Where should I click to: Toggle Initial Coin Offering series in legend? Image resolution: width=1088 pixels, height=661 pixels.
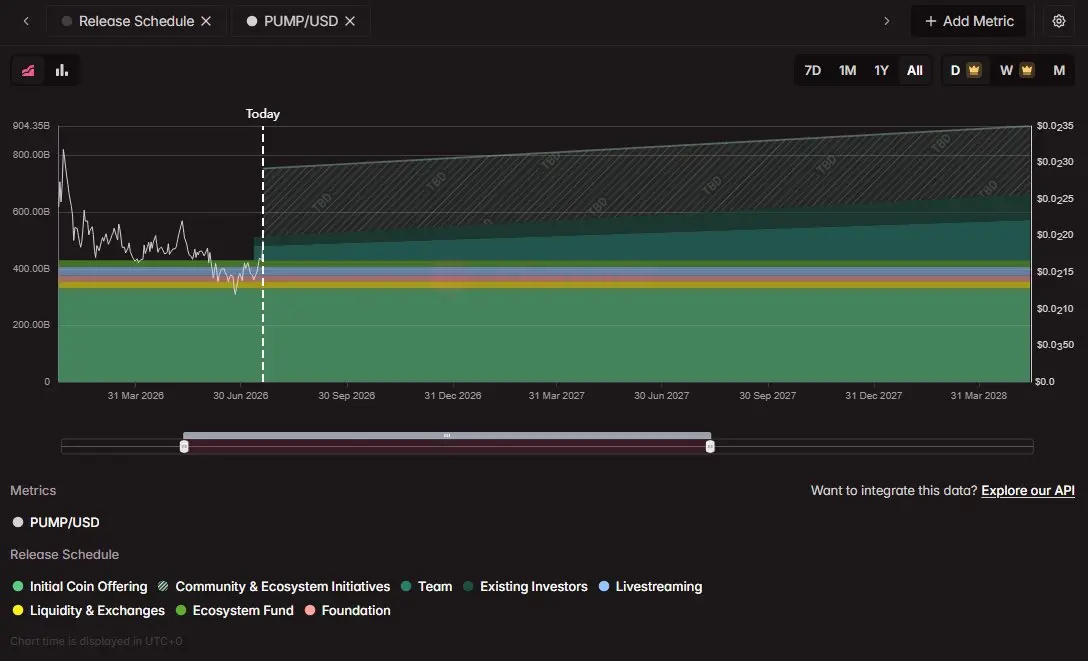(80, 586)
